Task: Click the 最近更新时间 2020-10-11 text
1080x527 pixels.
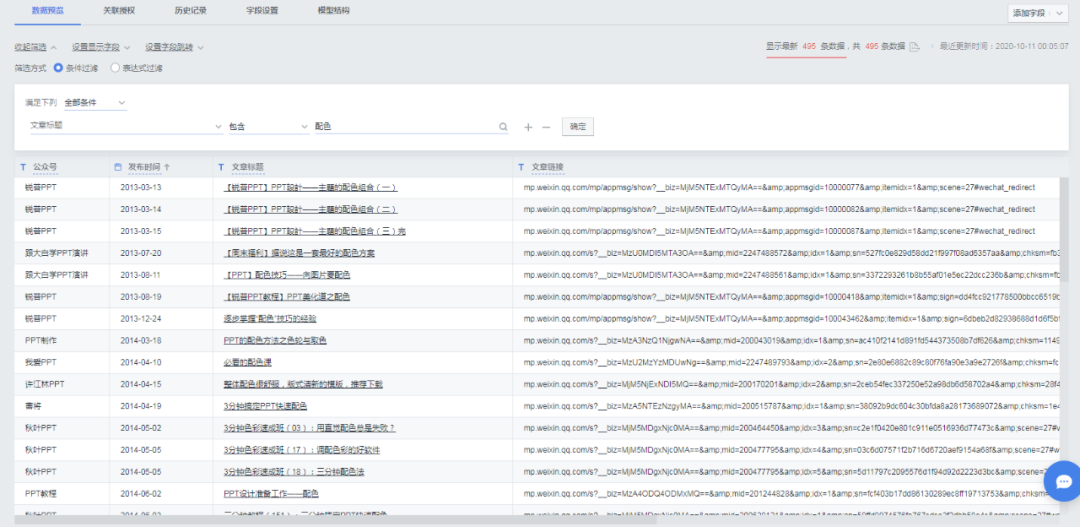Action: tap(1004, 47)
